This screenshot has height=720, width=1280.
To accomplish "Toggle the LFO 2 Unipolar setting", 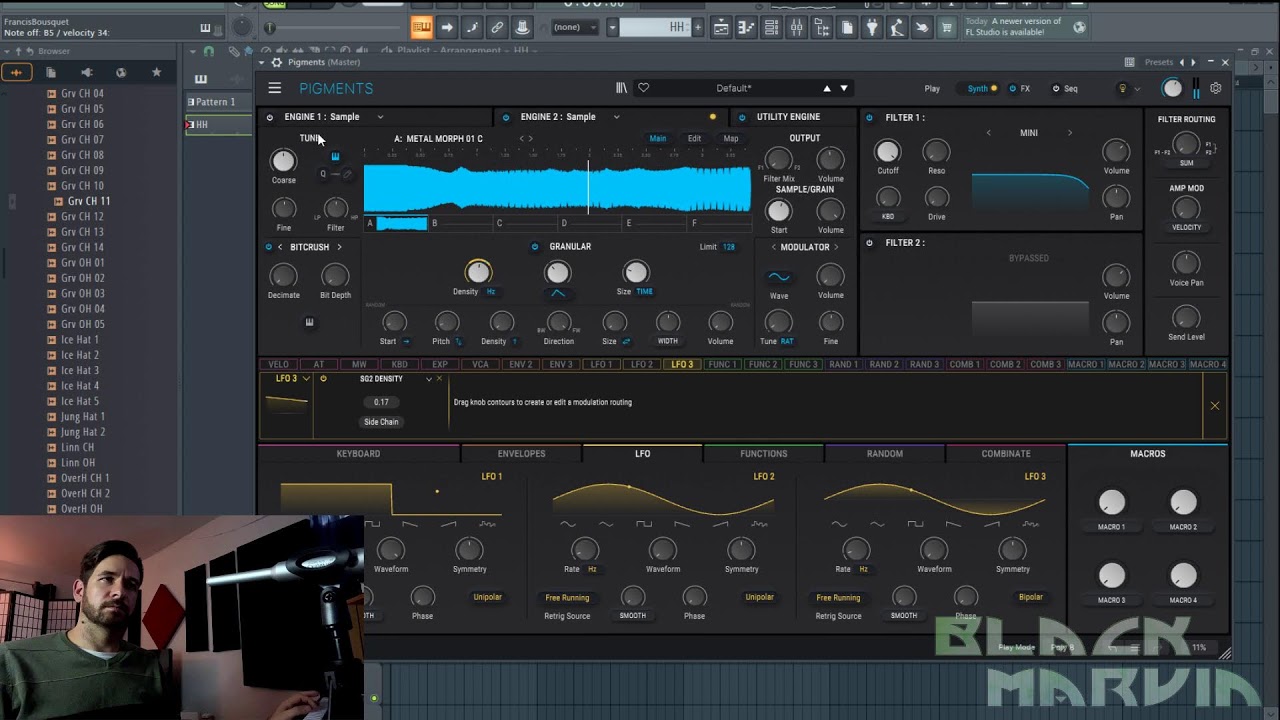I will point(759,597).
